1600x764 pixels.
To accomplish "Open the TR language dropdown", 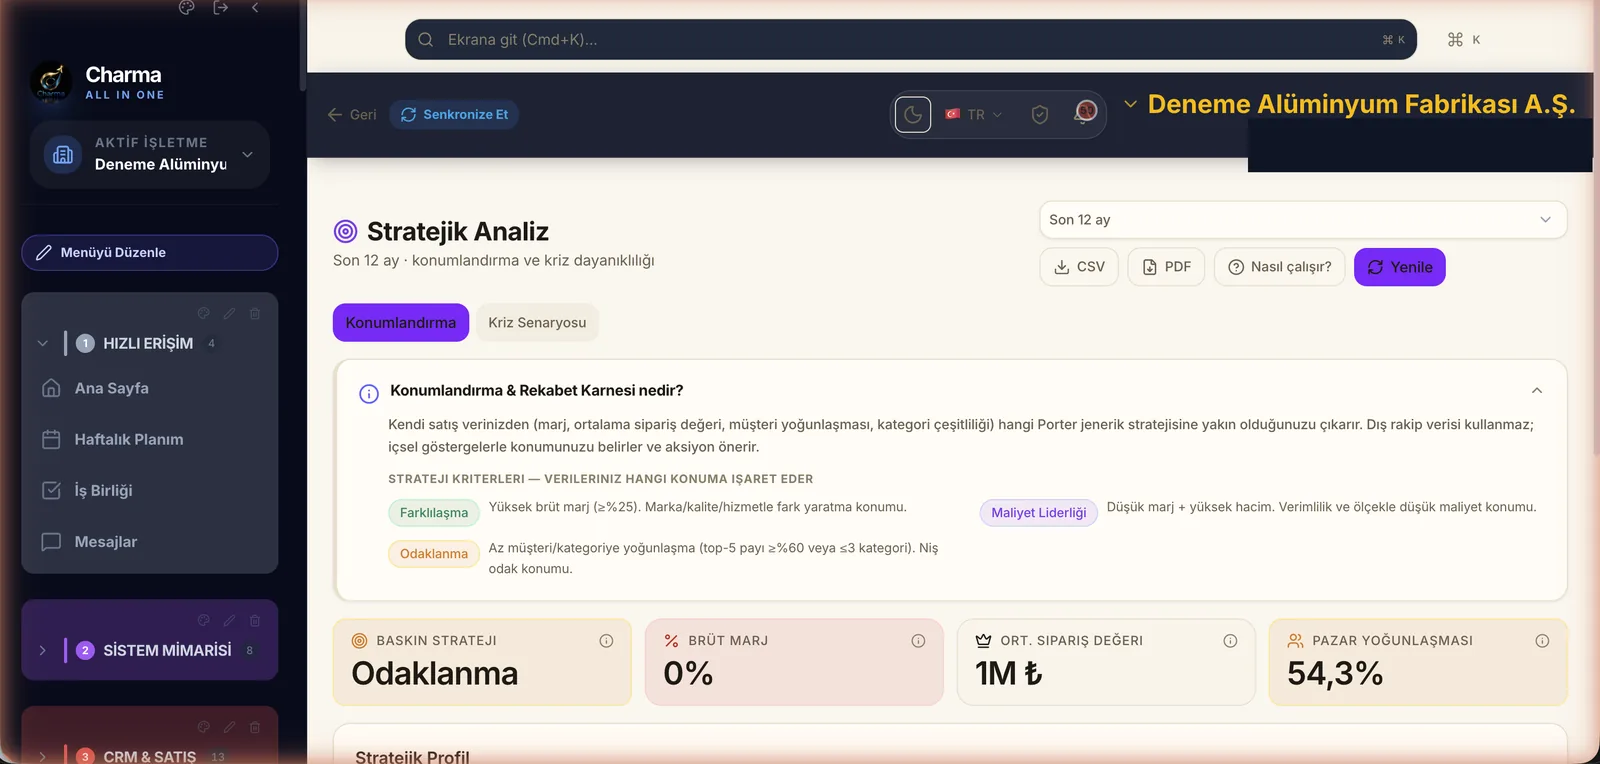I will click(974, 115).
